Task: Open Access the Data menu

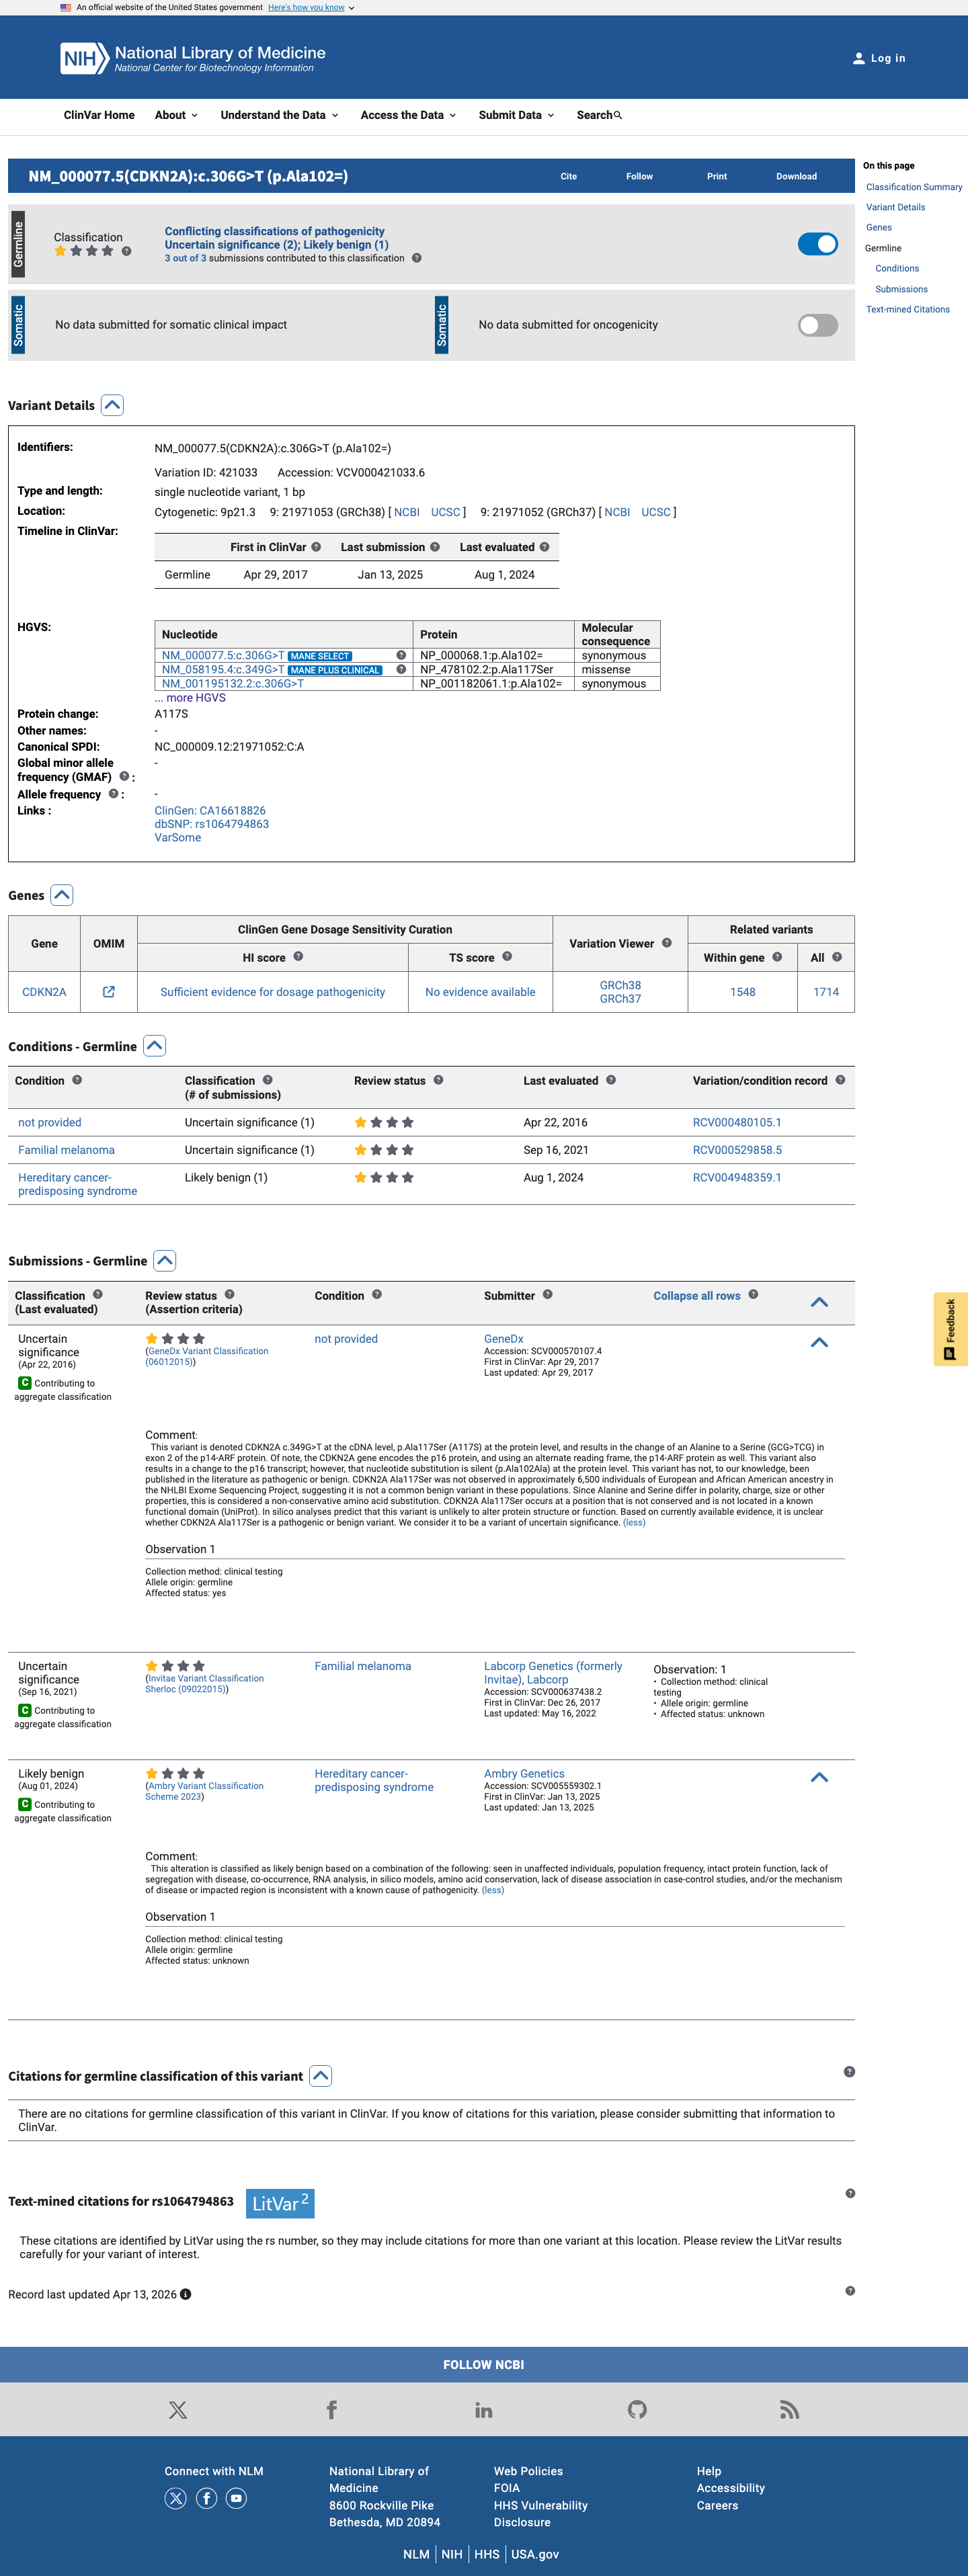Action: (x=408, y=115)
